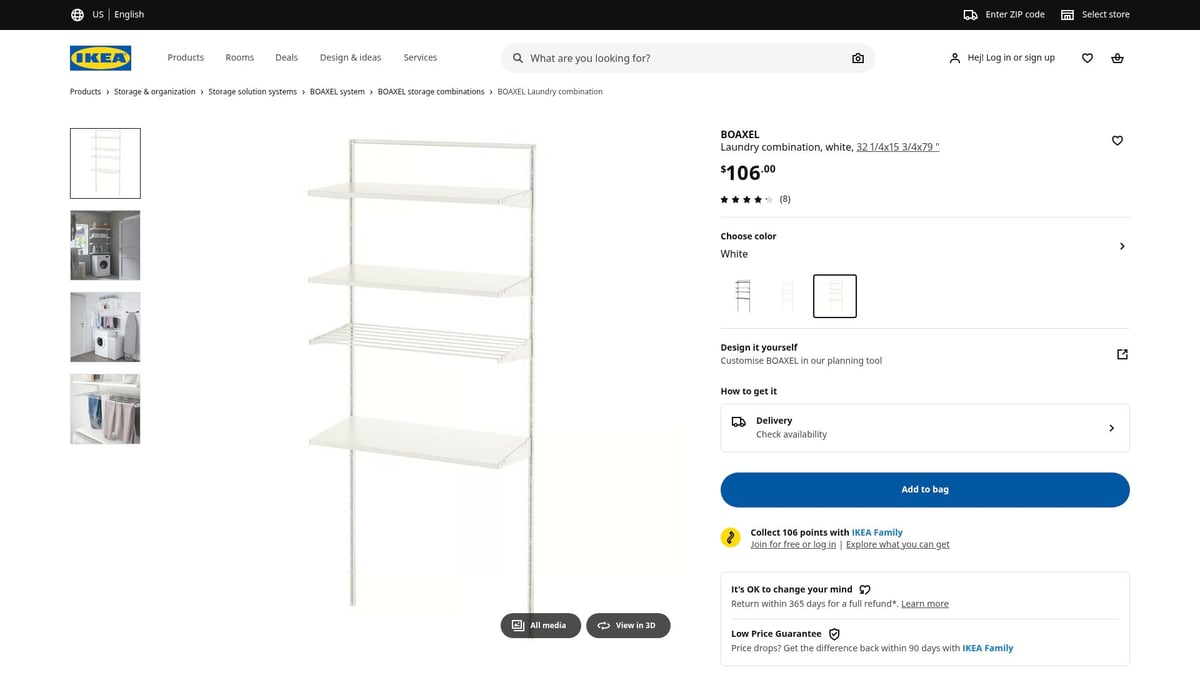Select the second variant swatch thumbnail
The height and width of the screenshot is (675, 1200).
point(788,295)
